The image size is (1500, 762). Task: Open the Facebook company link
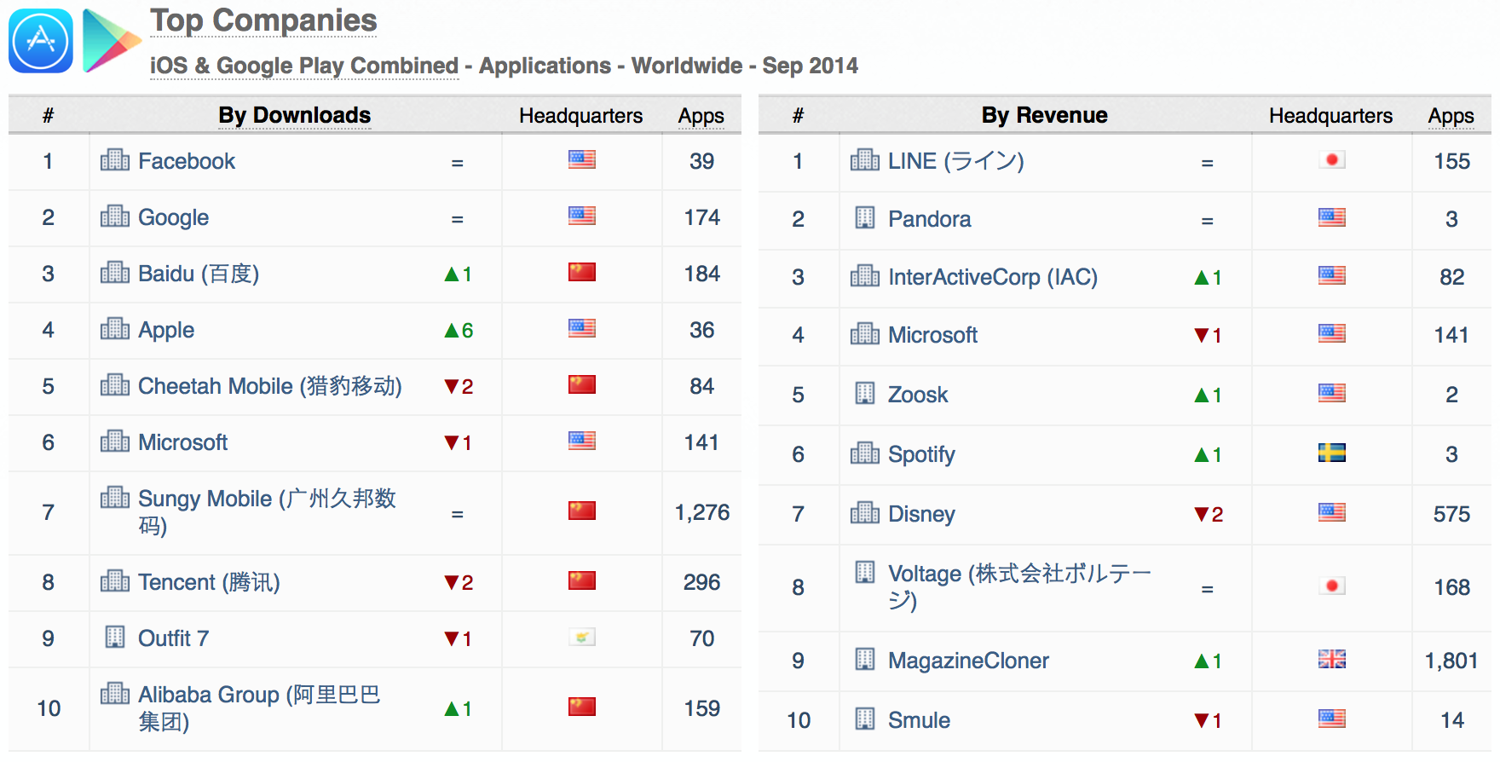187,161
